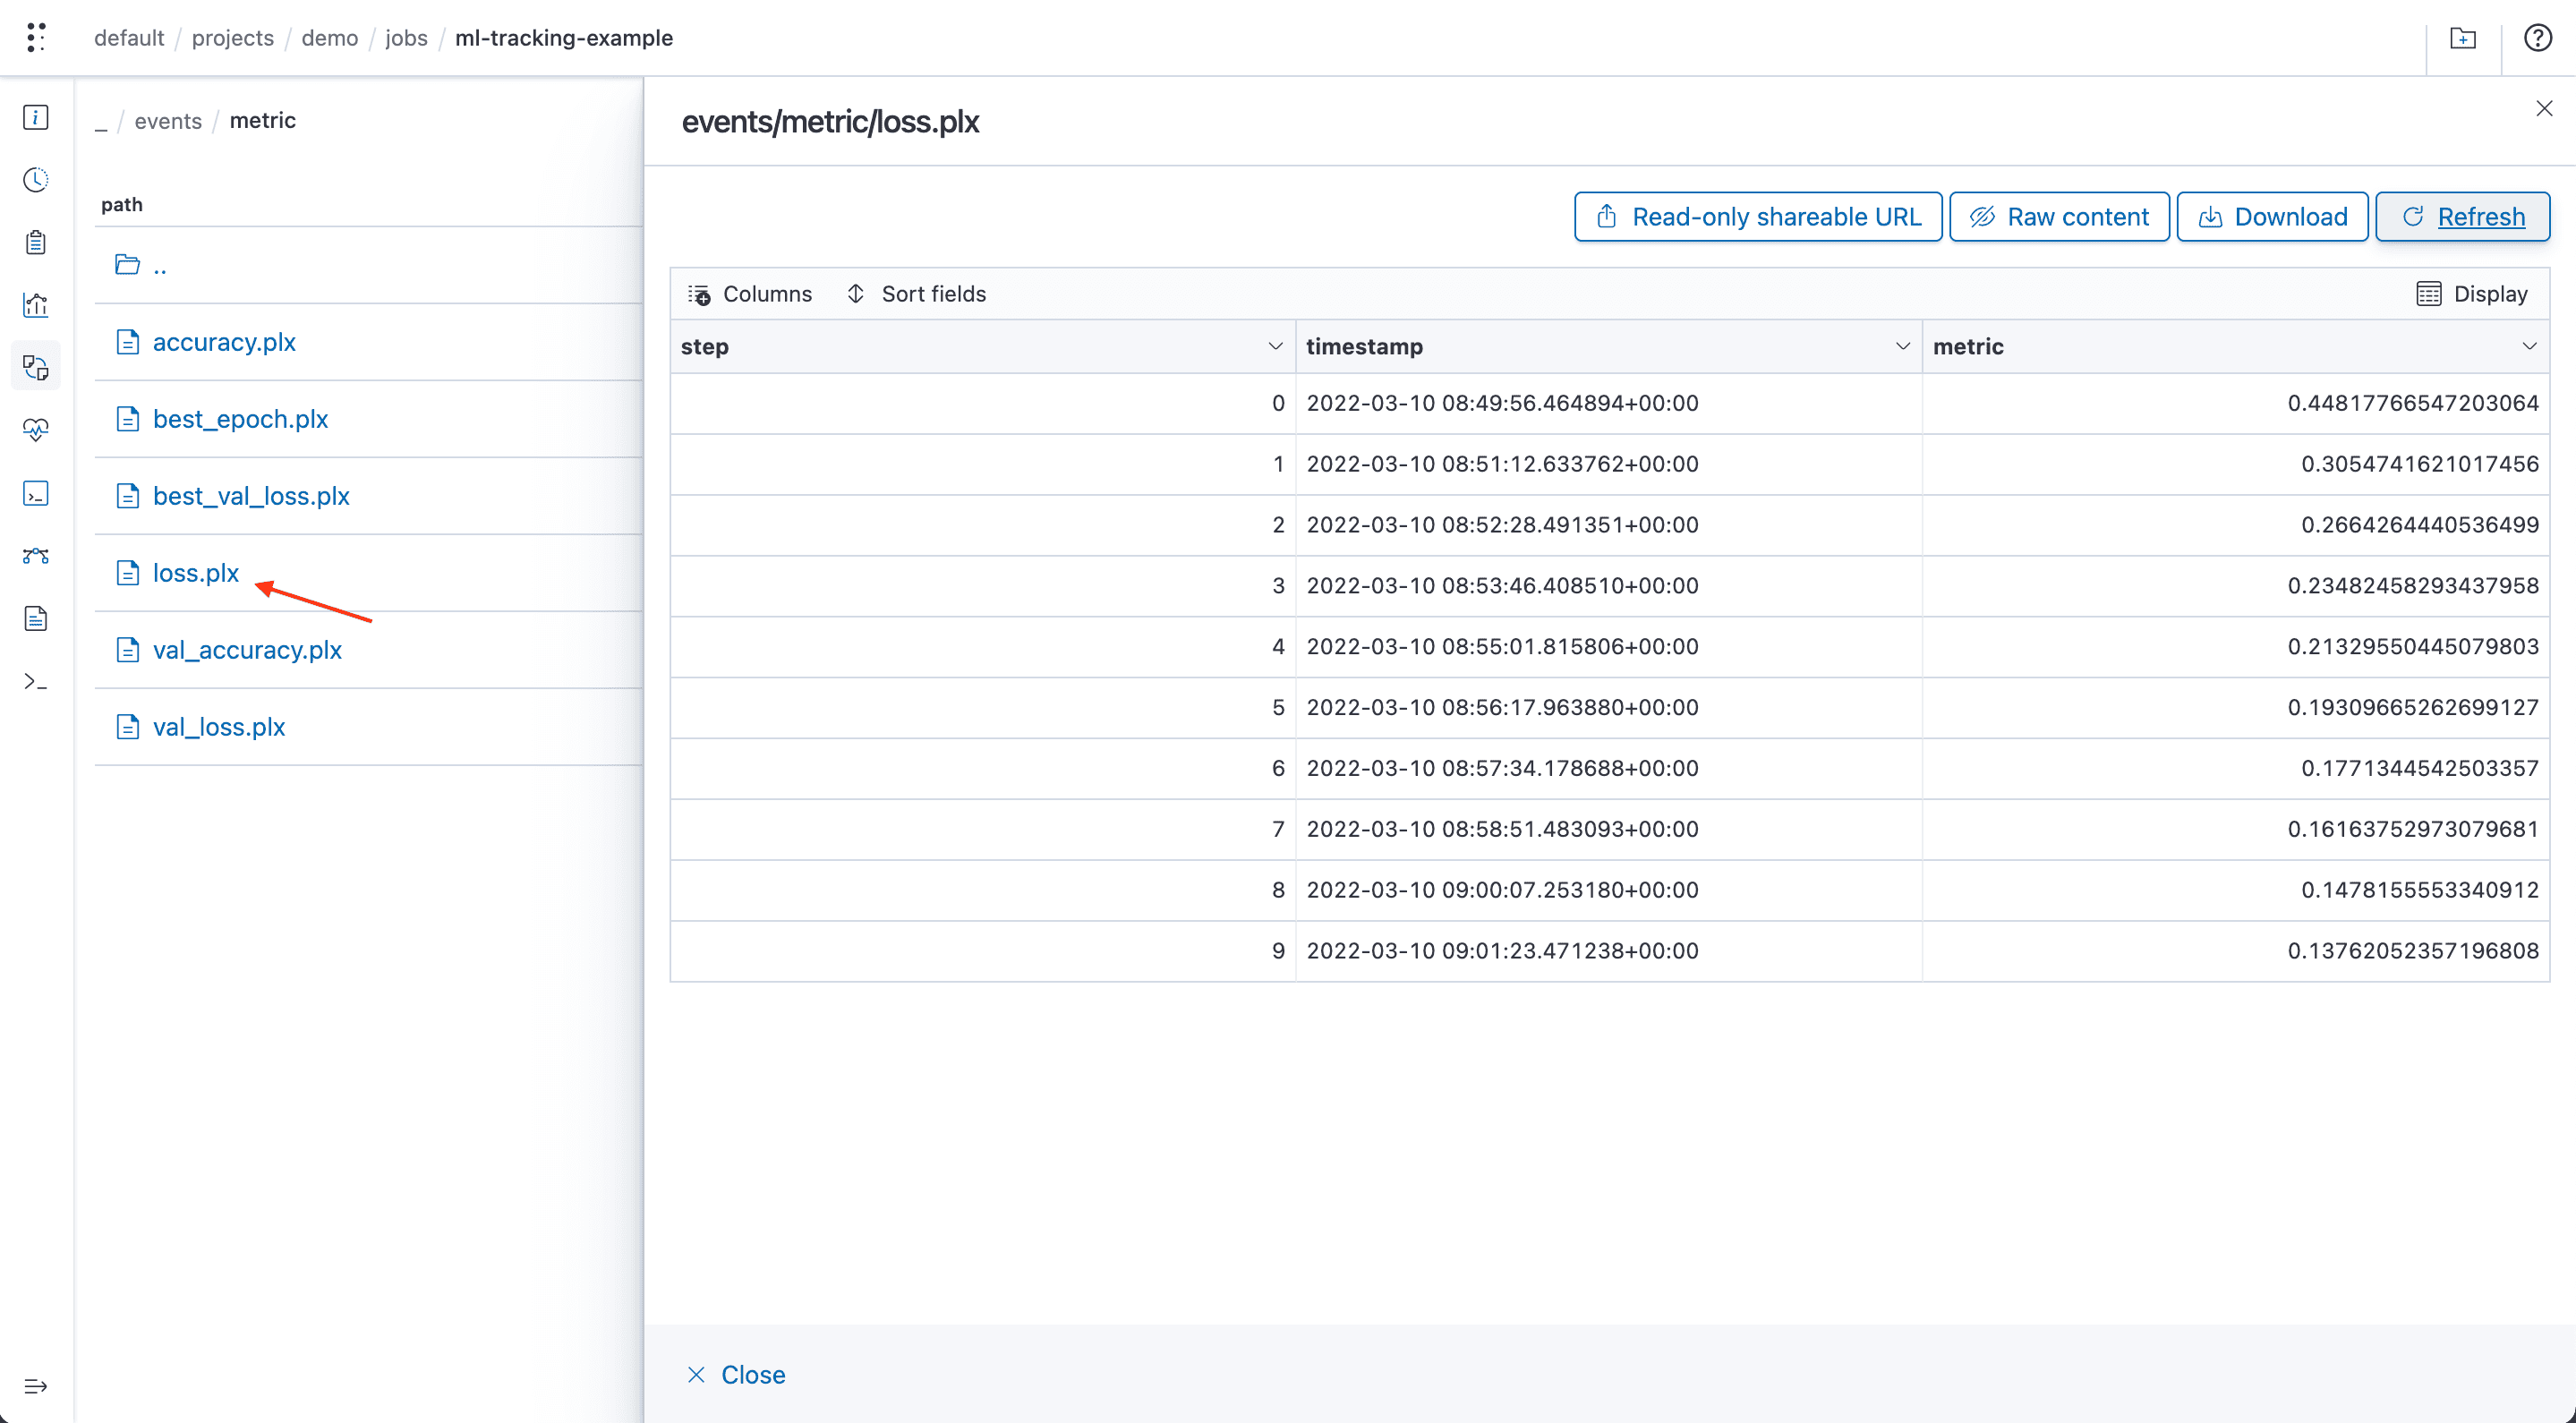Expand the step column dropdown
2576x1423 pixels.
tap(1274, 346)
